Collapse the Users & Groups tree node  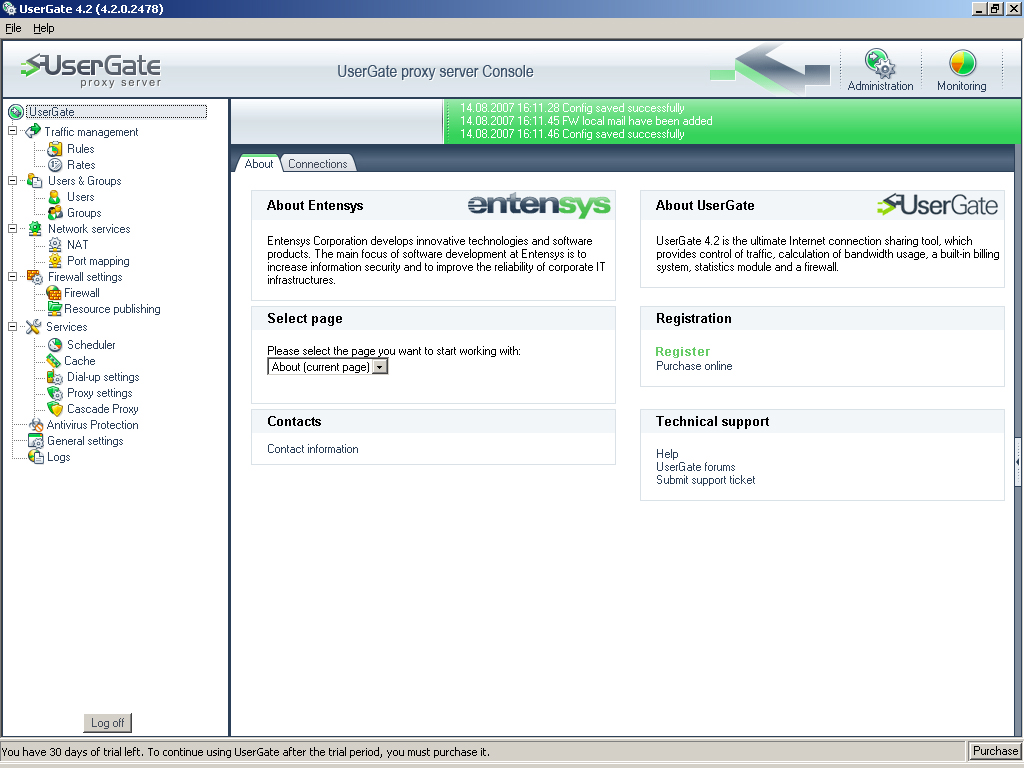[12, 181]
